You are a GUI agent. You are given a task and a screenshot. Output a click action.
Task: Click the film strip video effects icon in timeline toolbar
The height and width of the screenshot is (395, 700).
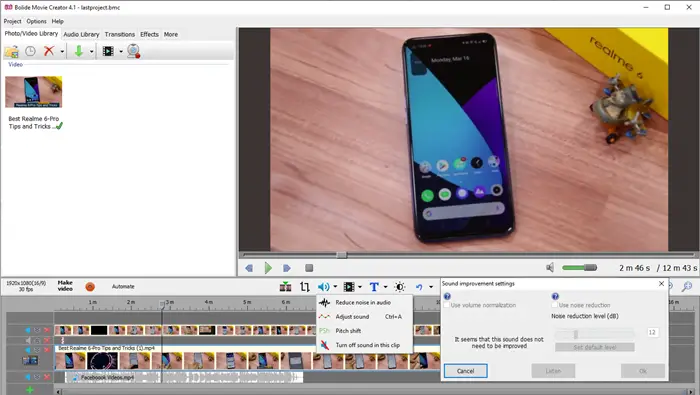point(349,287)
